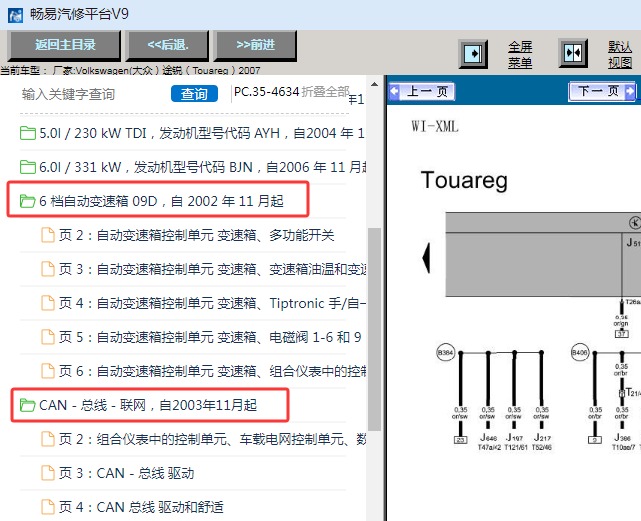
Task: Click folder icon of 6.0l BJN entry
Action: pyautogui.click(x=28, y=167)
